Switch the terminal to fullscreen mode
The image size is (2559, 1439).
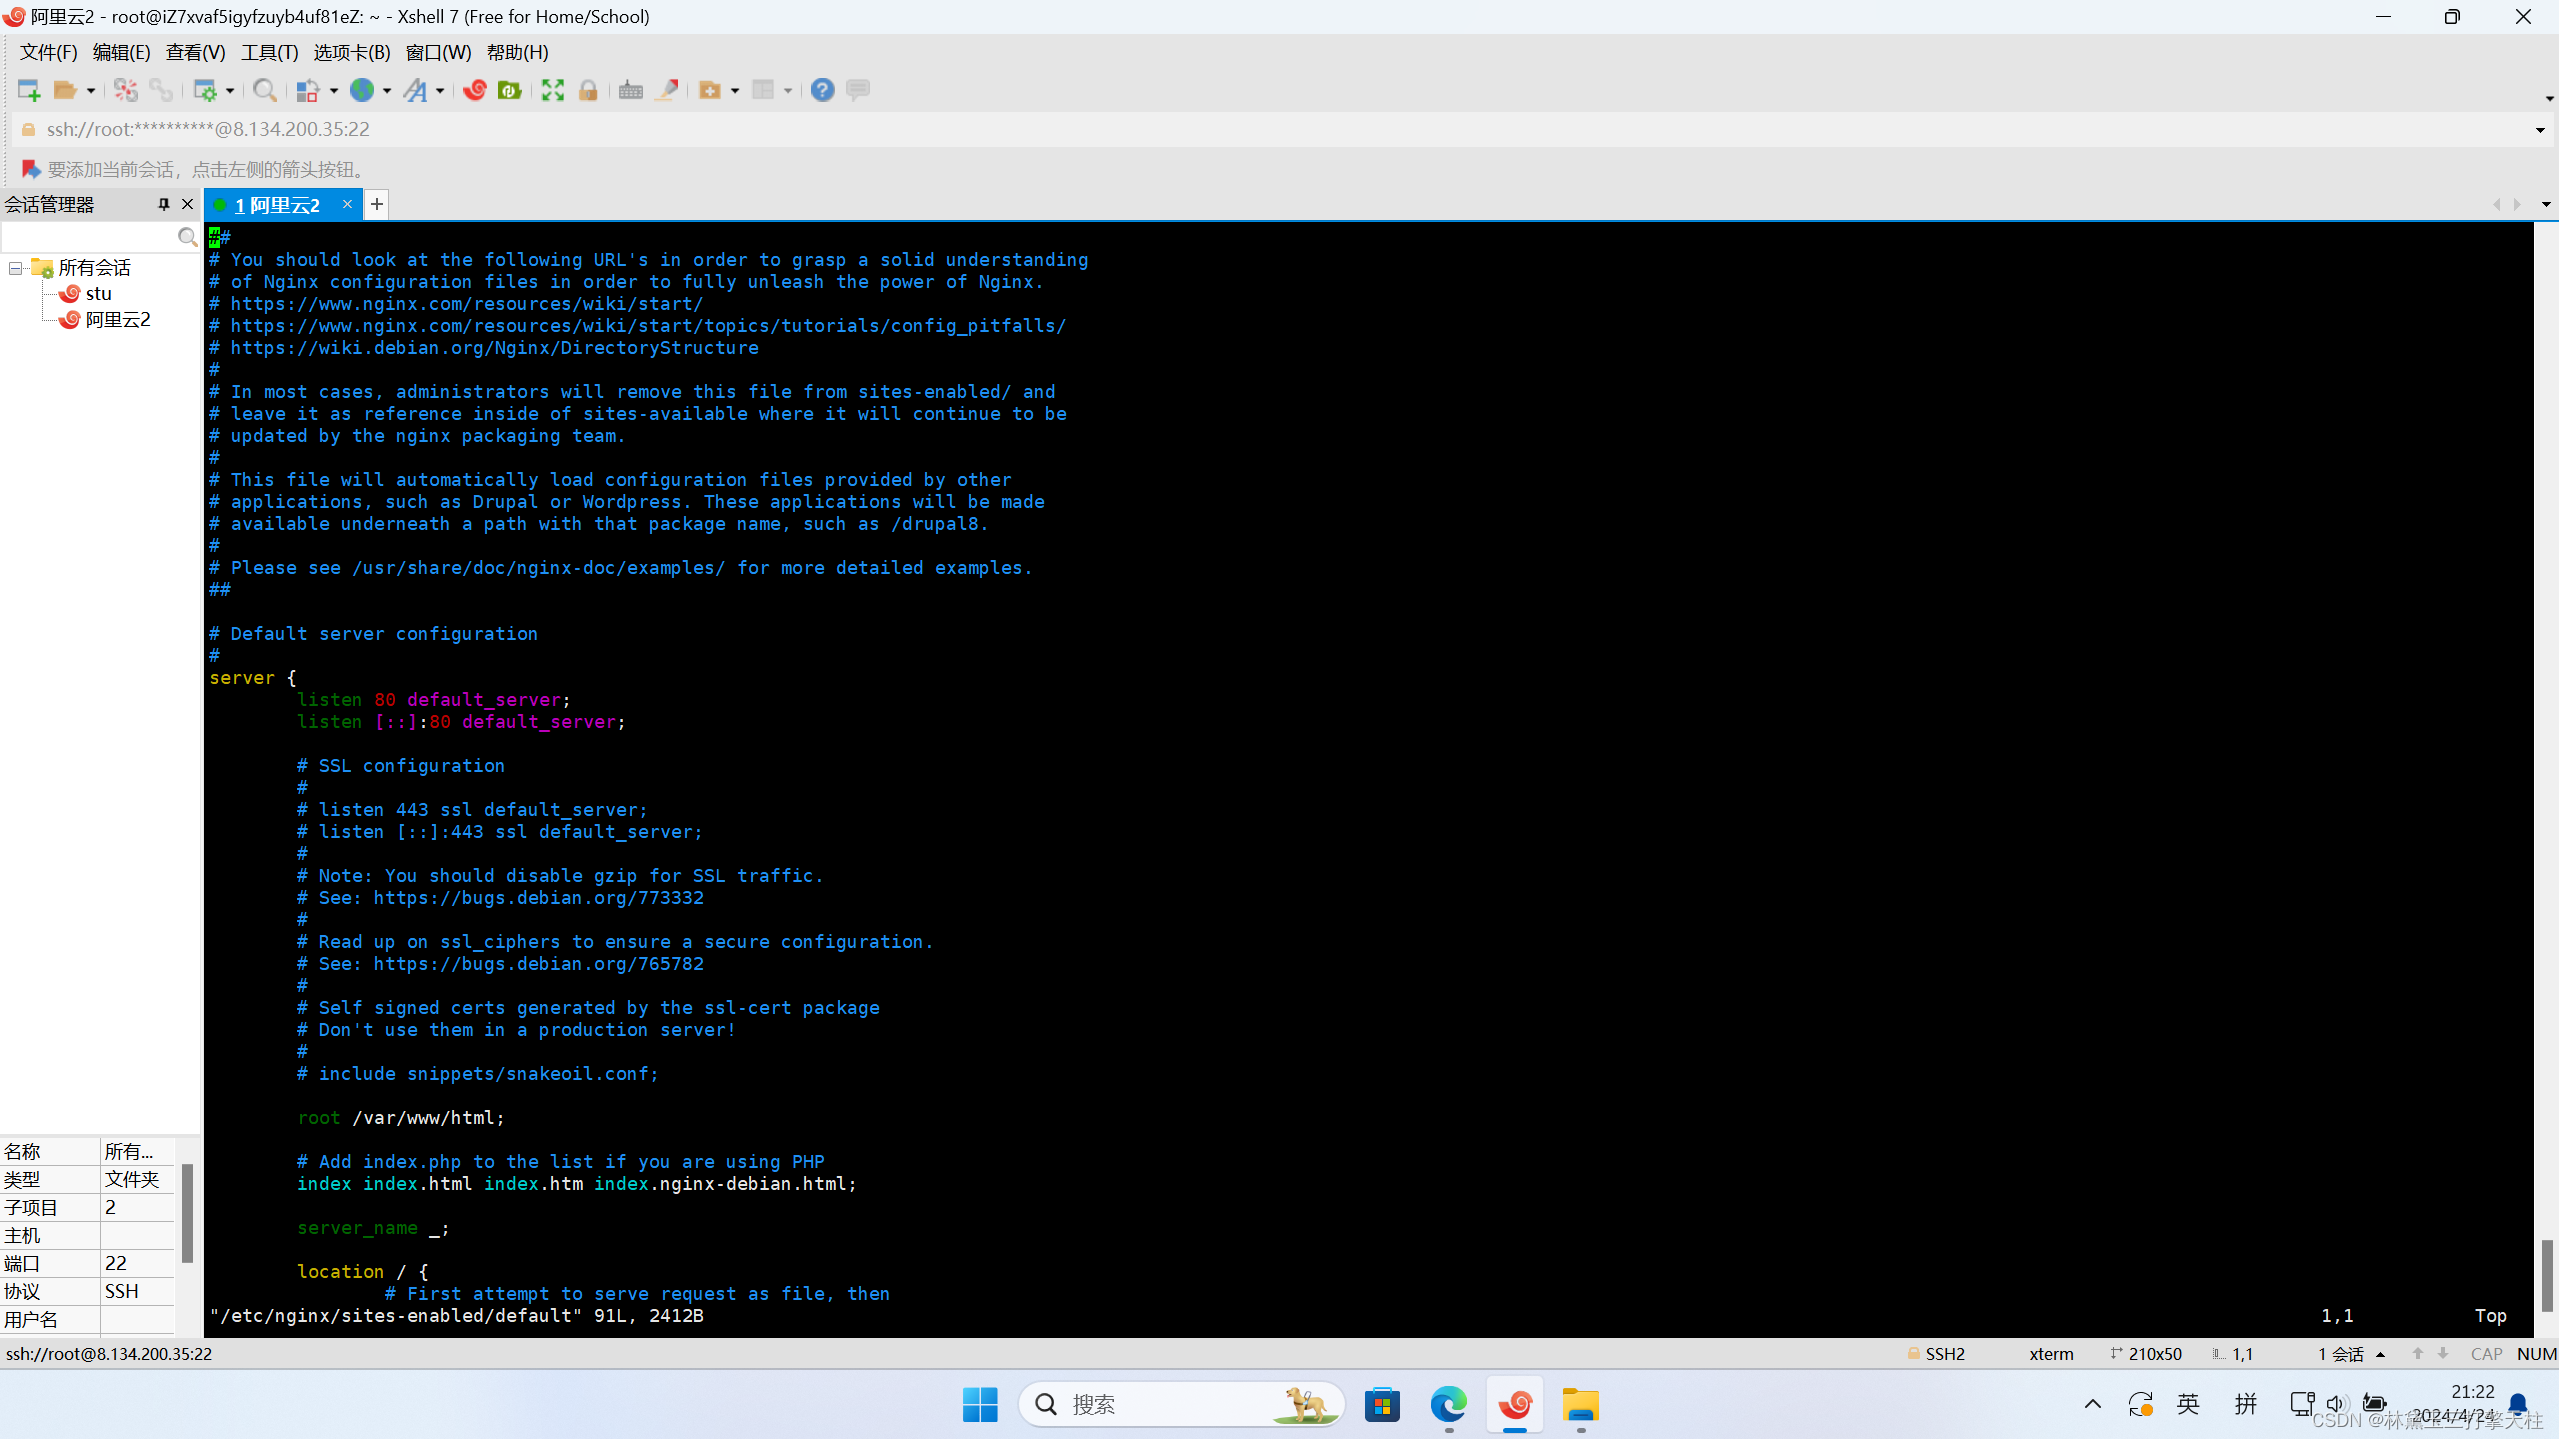(552, 90)
